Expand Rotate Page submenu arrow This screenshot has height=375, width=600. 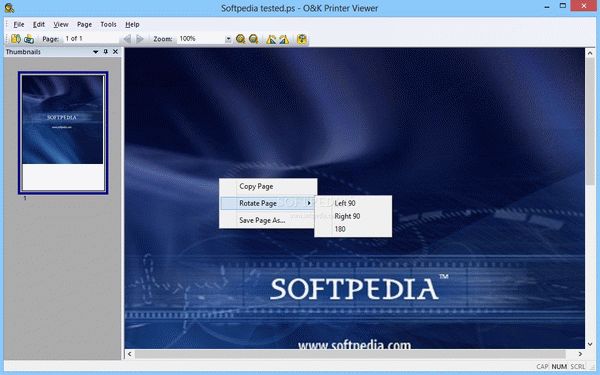pyautogui.click(x=309, y=203)
